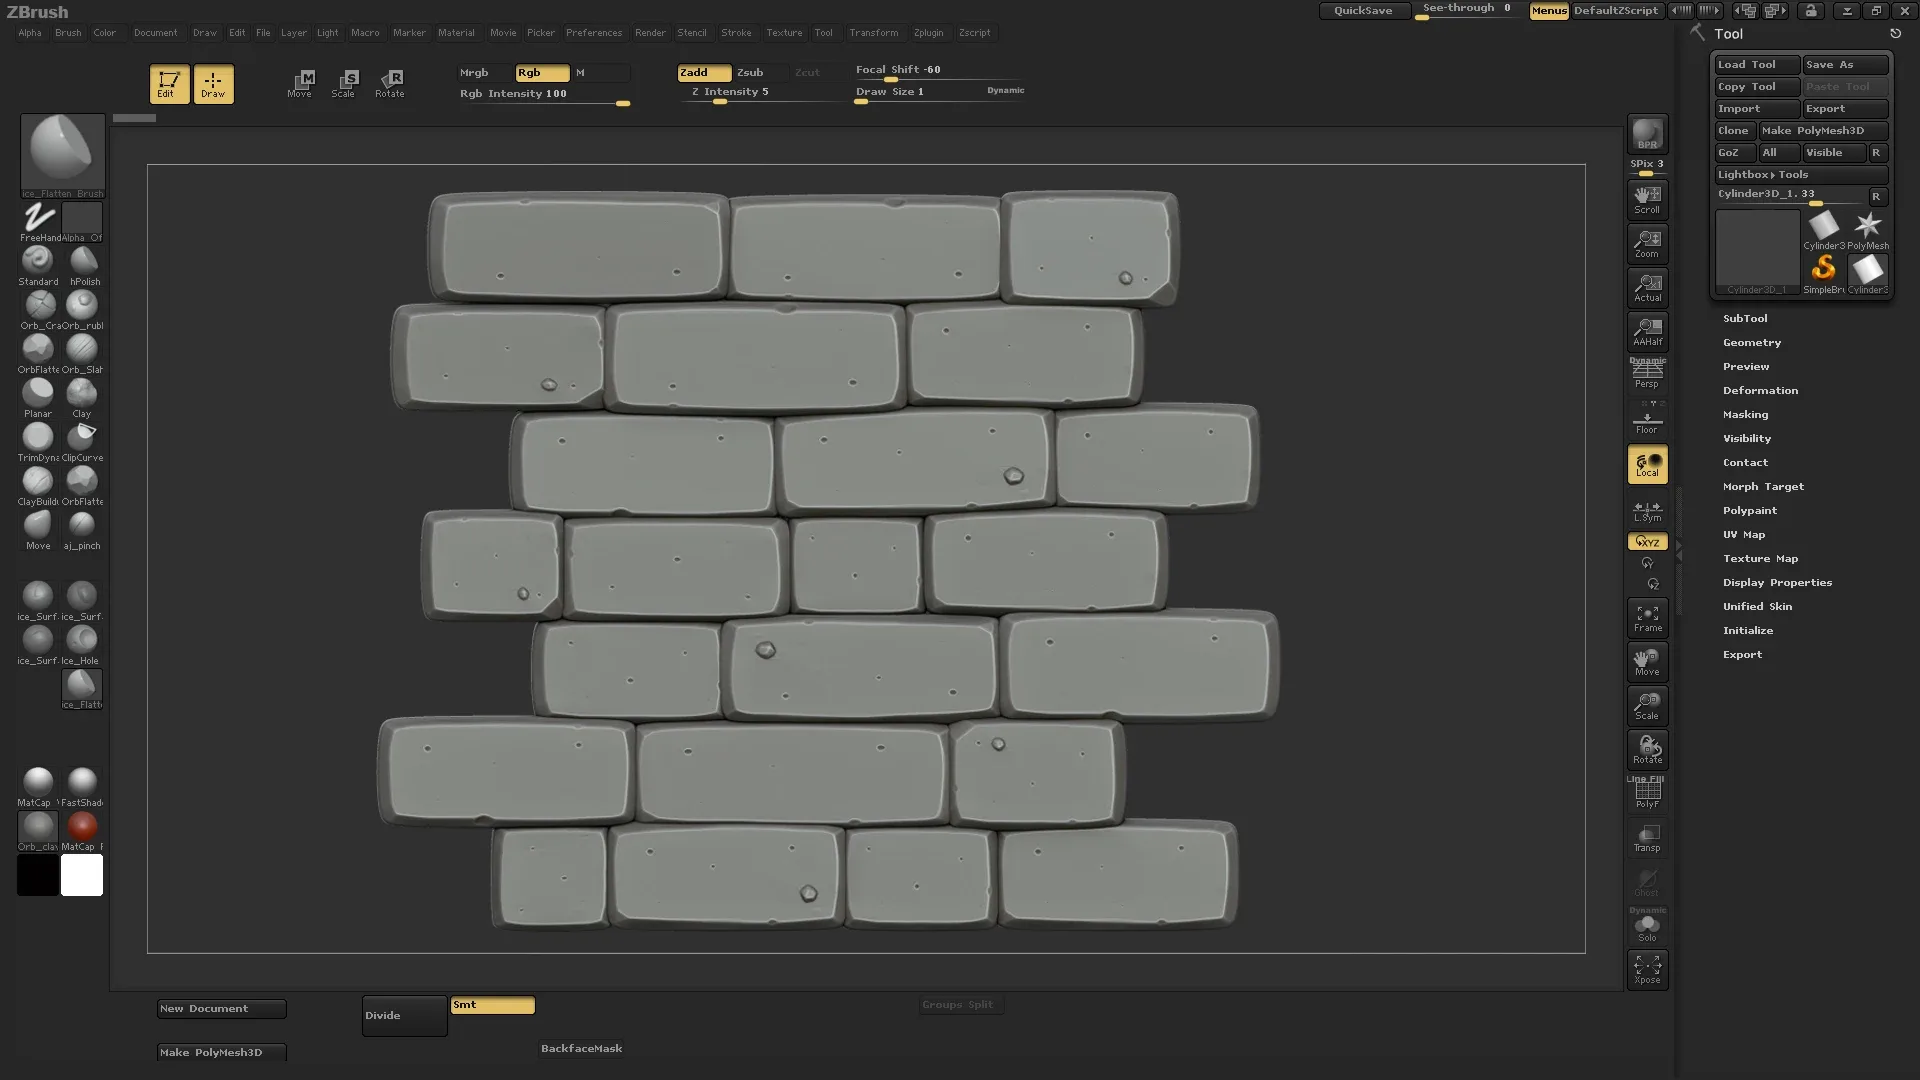1920x1080 pixels.
Task: Click the PolyF line fill icon
Action: tap(1647, 793)
